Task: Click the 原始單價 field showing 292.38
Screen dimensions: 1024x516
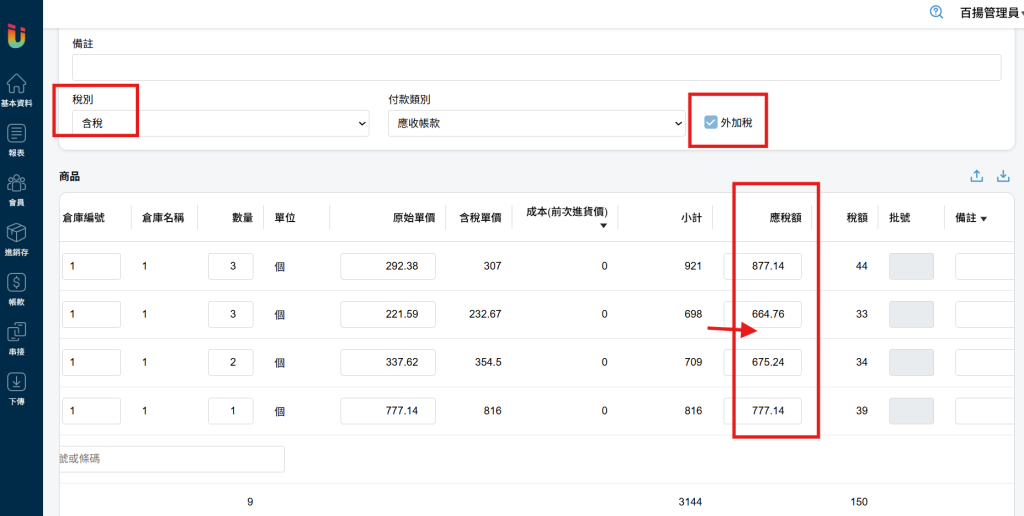Action: click(x=387, y=266)
